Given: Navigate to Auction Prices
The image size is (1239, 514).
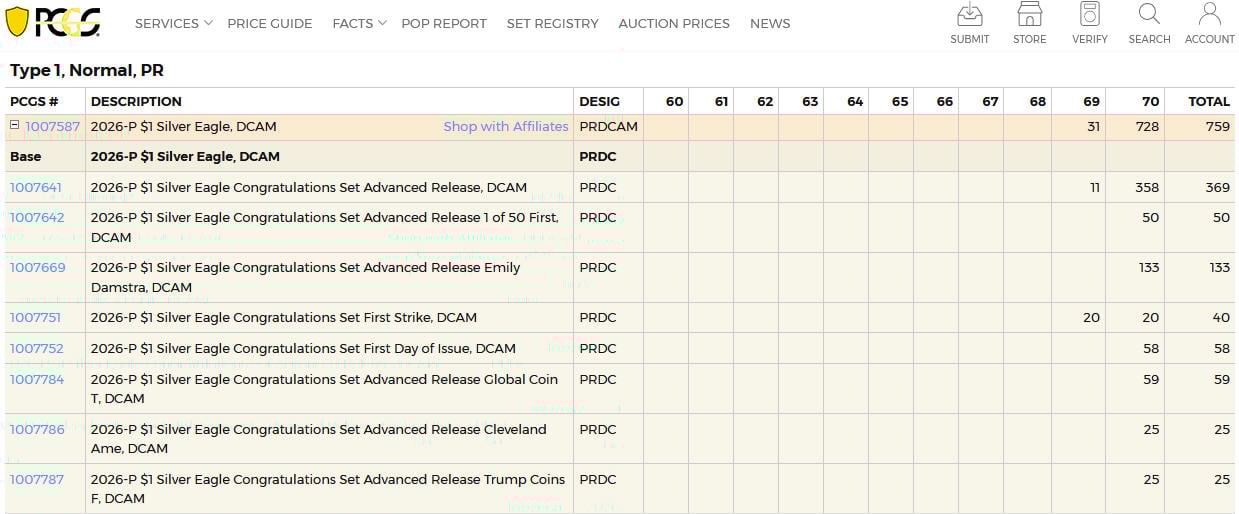Looking at the screenshot, I should 674,23.
